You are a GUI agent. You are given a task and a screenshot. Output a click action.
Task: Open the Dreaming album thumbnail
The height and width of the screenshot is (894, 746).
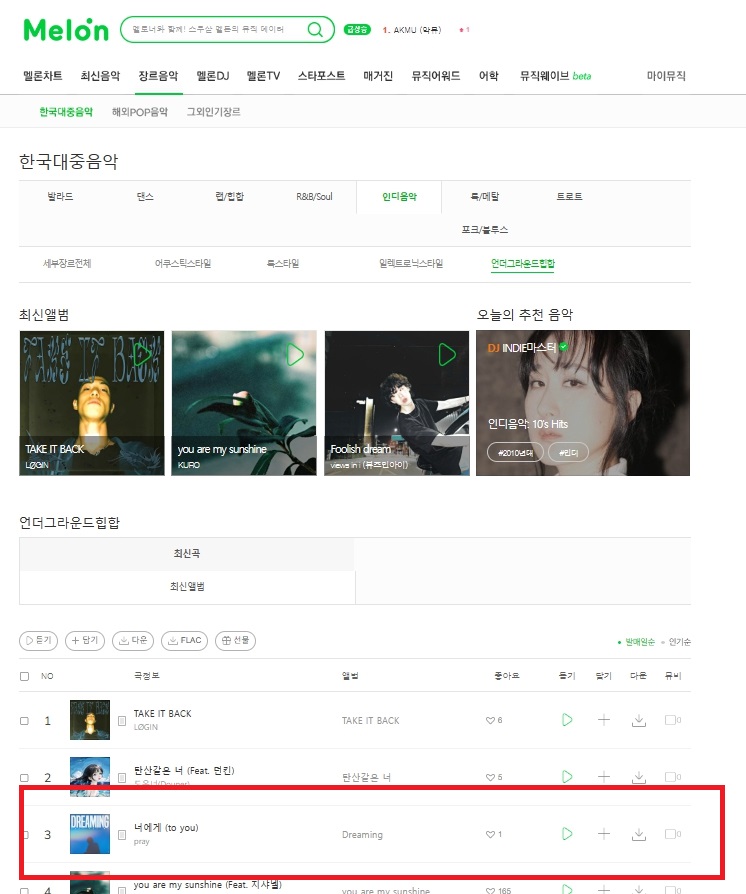pos(90,834)
